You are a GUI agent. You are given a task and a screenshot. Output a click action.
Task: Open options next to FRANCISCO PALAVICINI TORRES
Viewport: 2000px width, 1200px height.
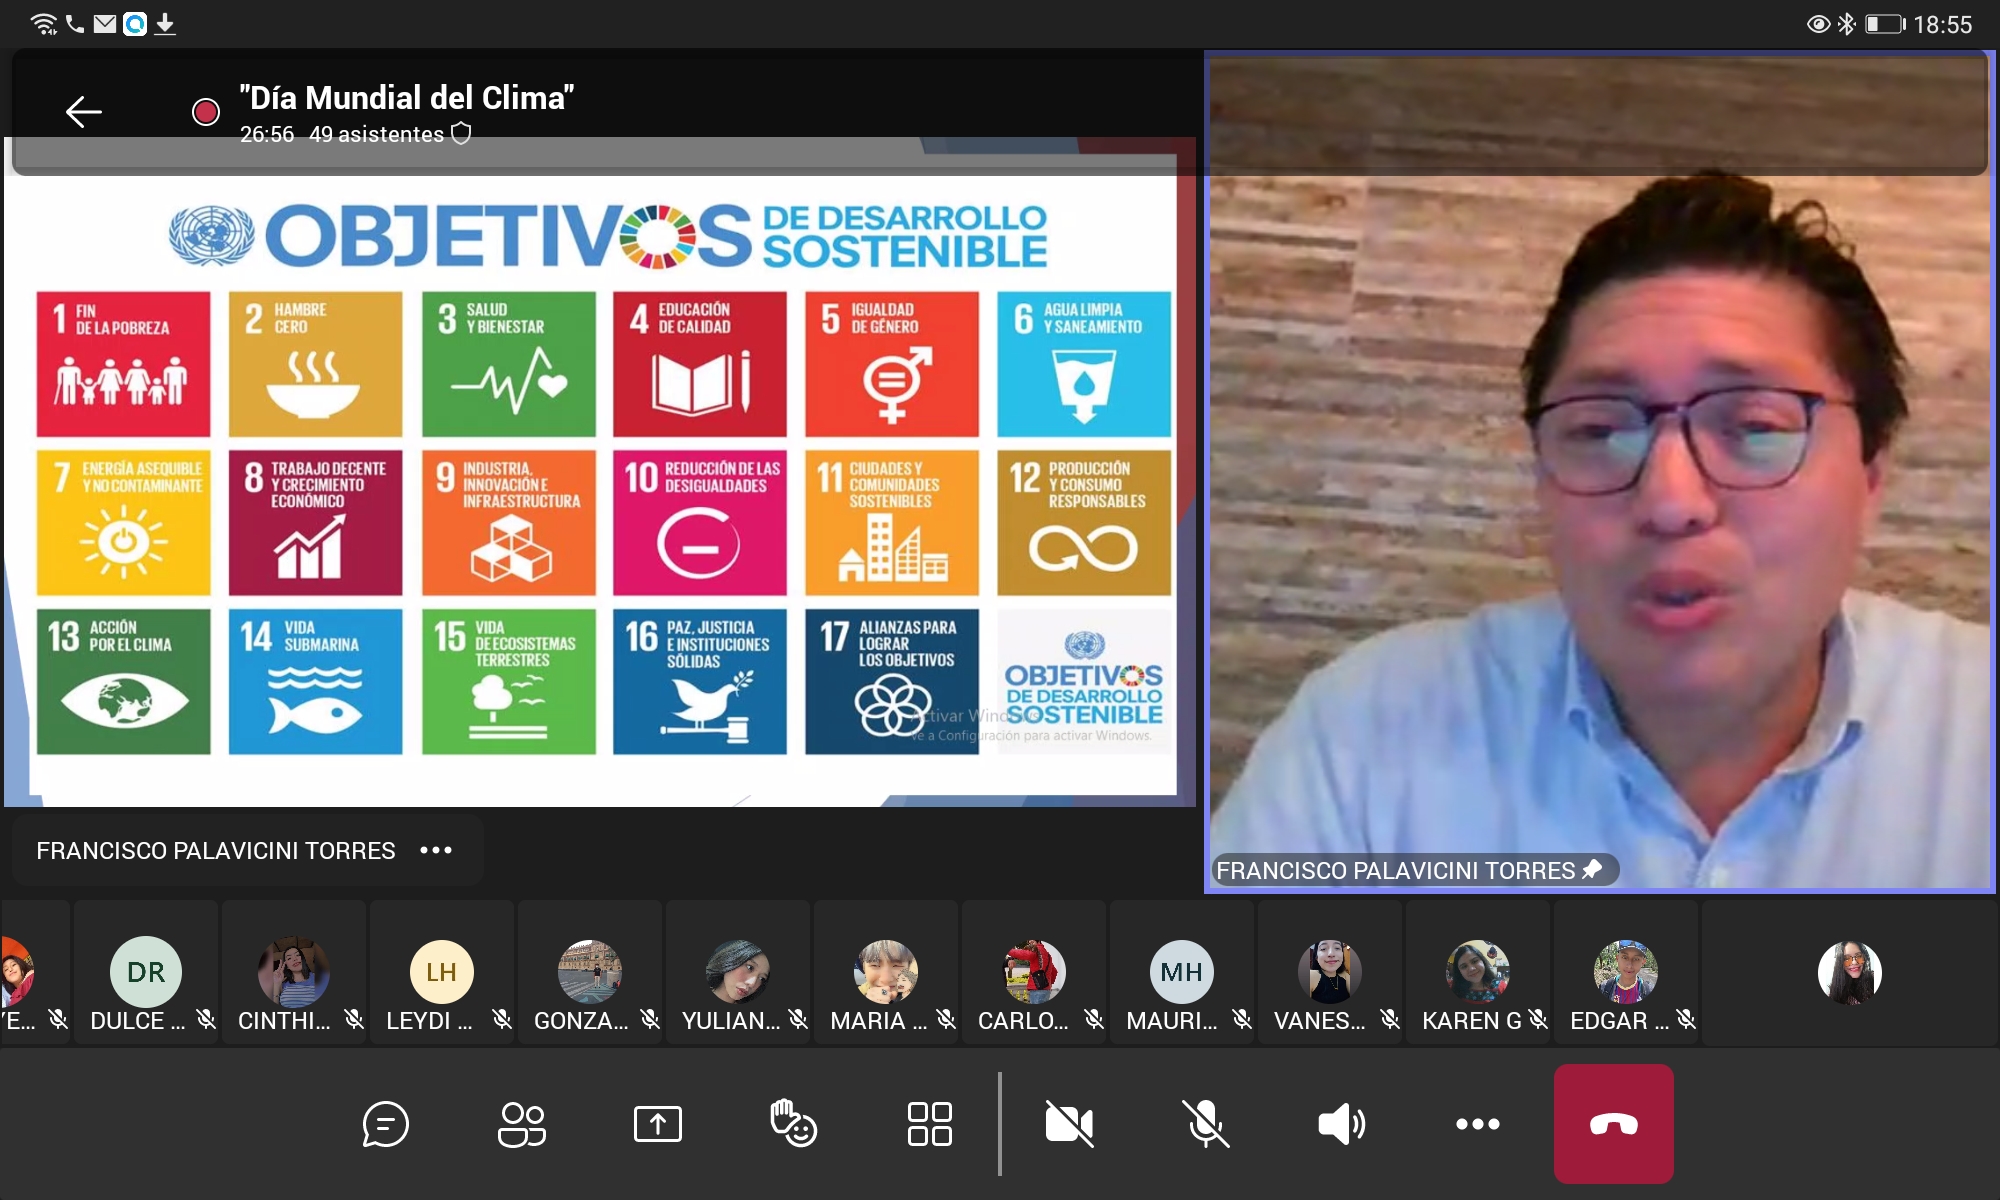[x=436, y=850]
